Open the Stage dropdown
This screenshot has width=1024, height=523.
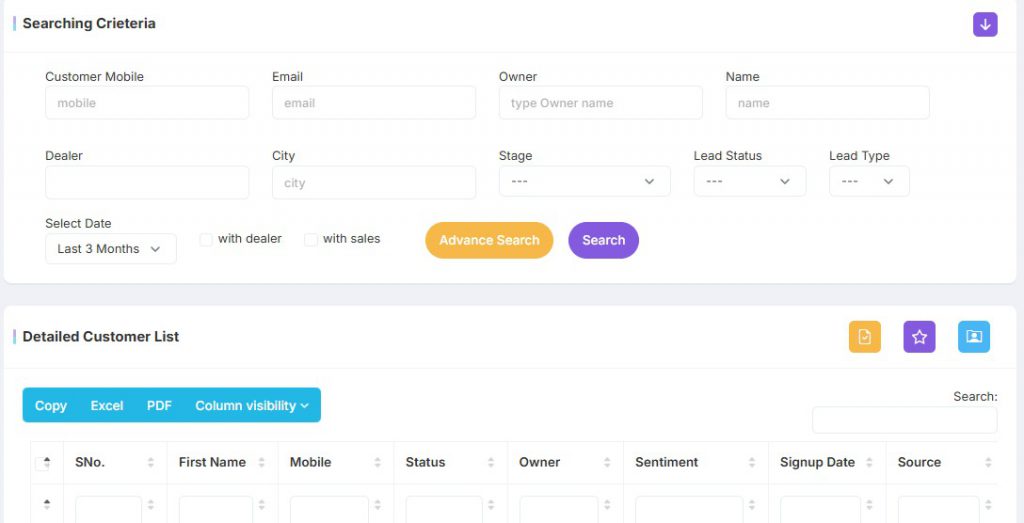(x=584, y=181)
